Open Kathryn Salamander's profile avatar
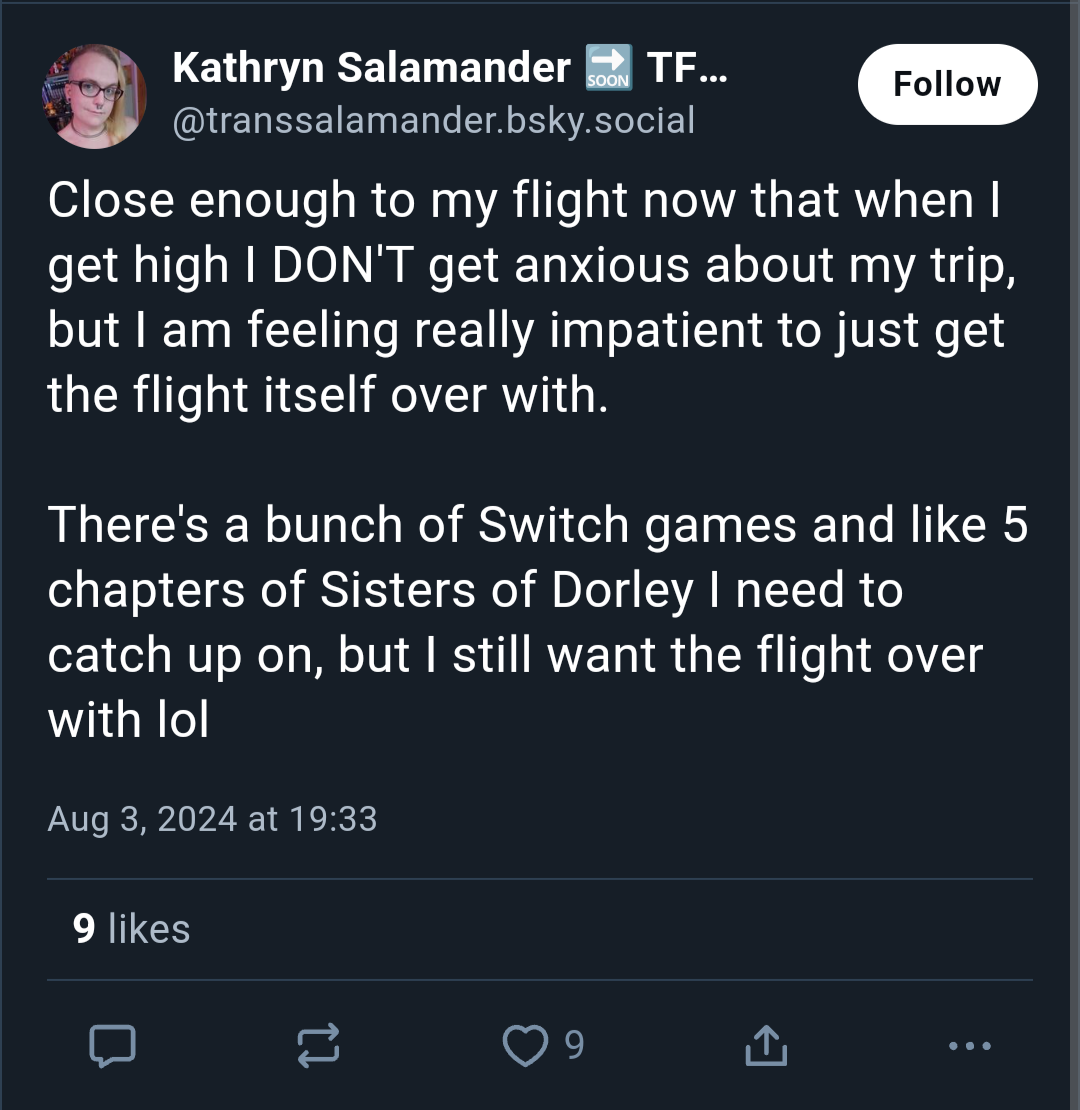This screenshot has height=1110, width=1080. pyautogui.click(x=95, y=96)
